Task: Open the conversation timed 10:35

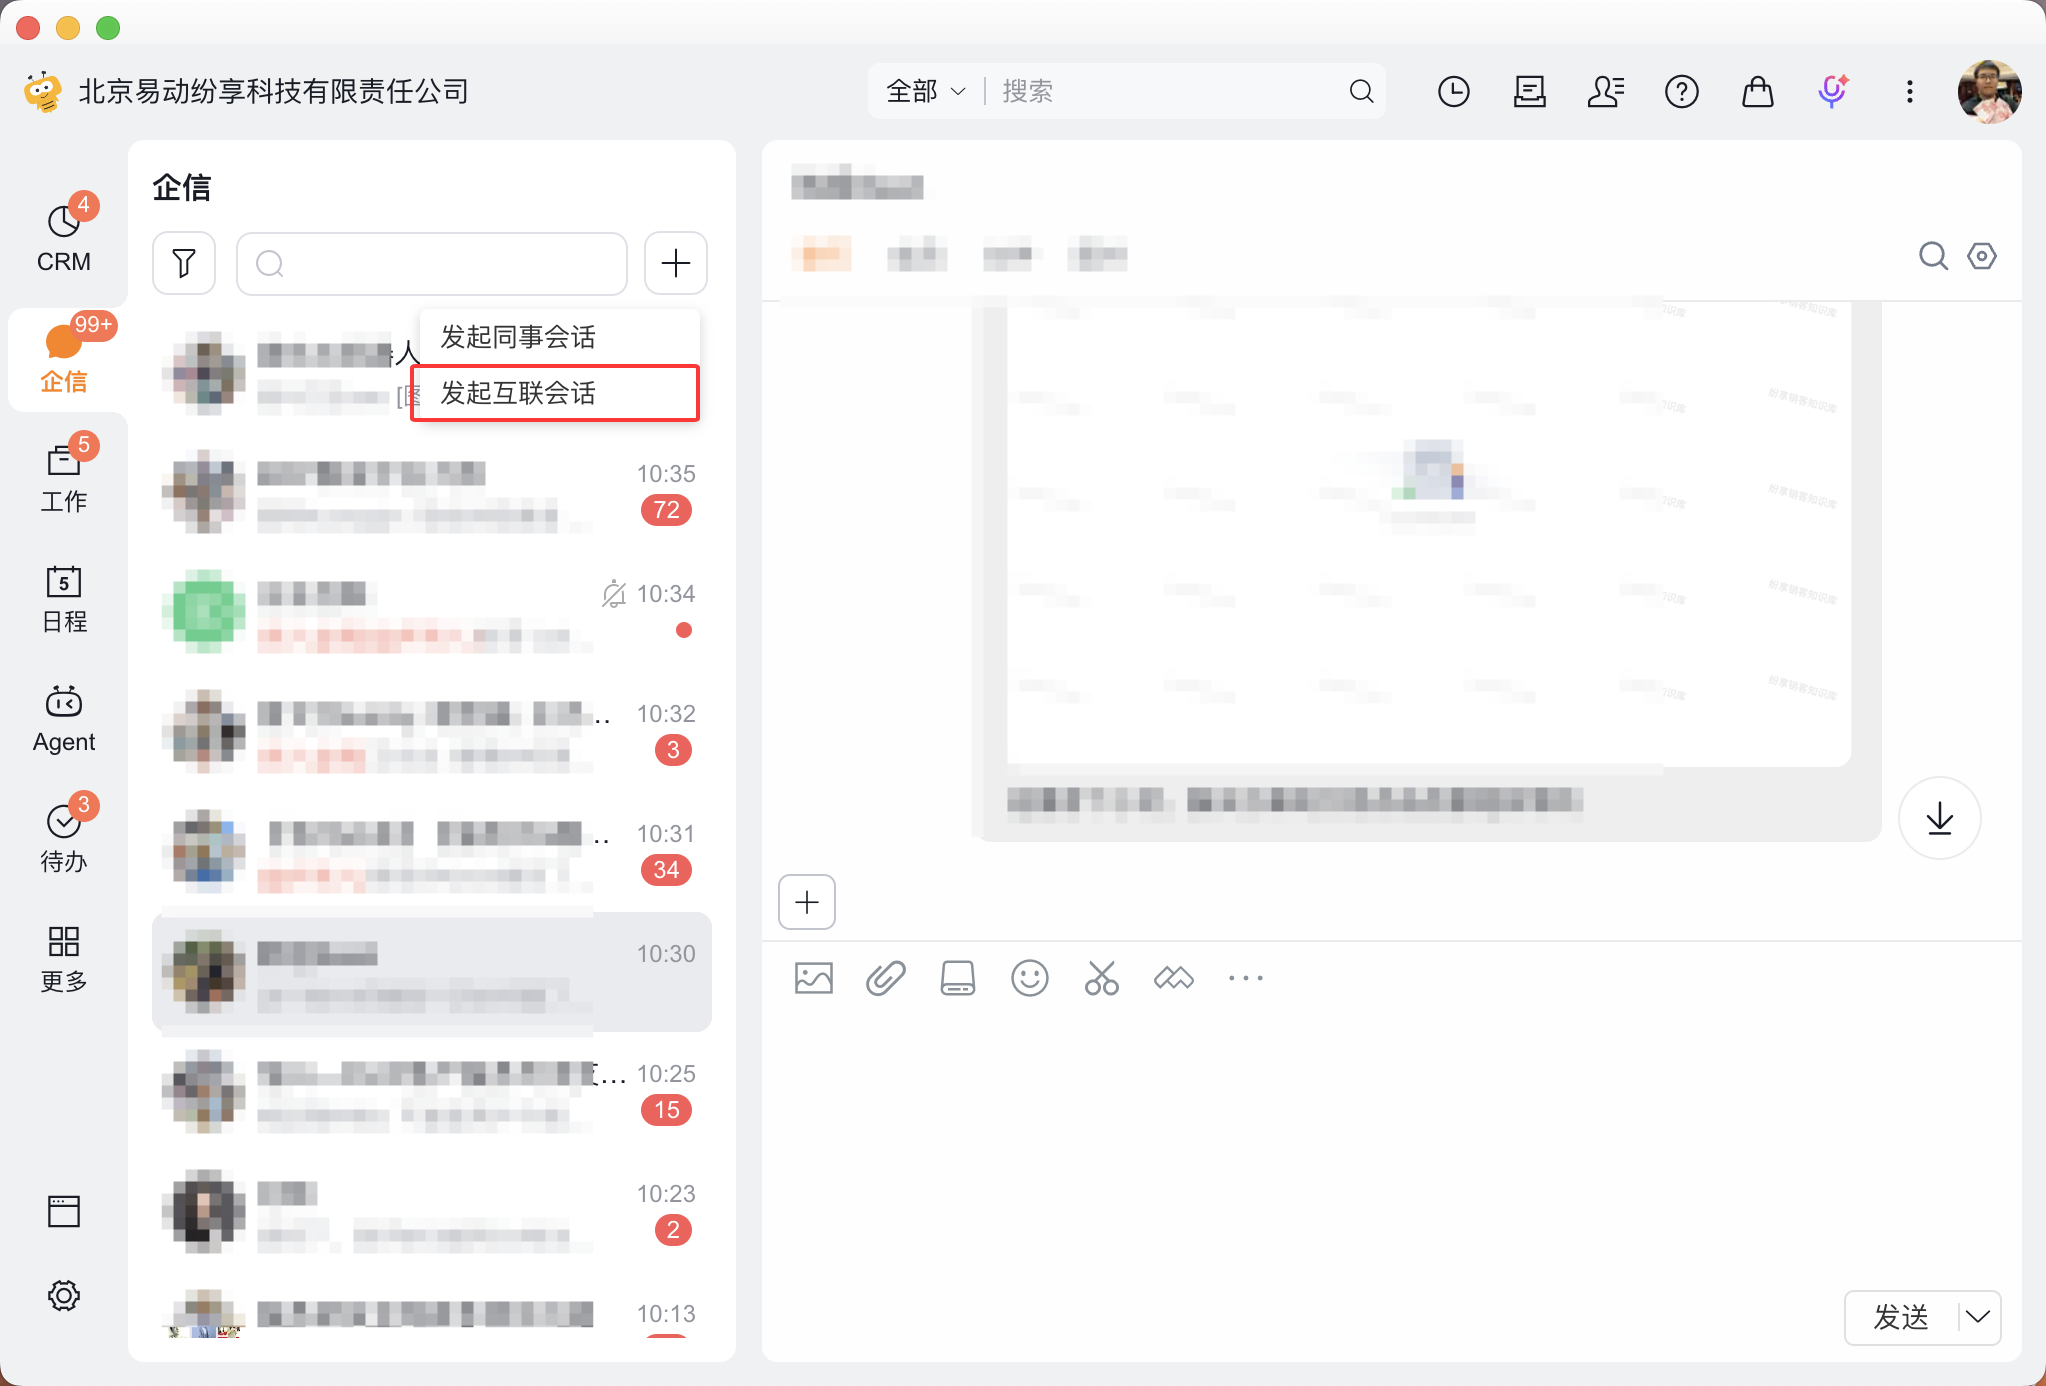Action: point(432,491)
